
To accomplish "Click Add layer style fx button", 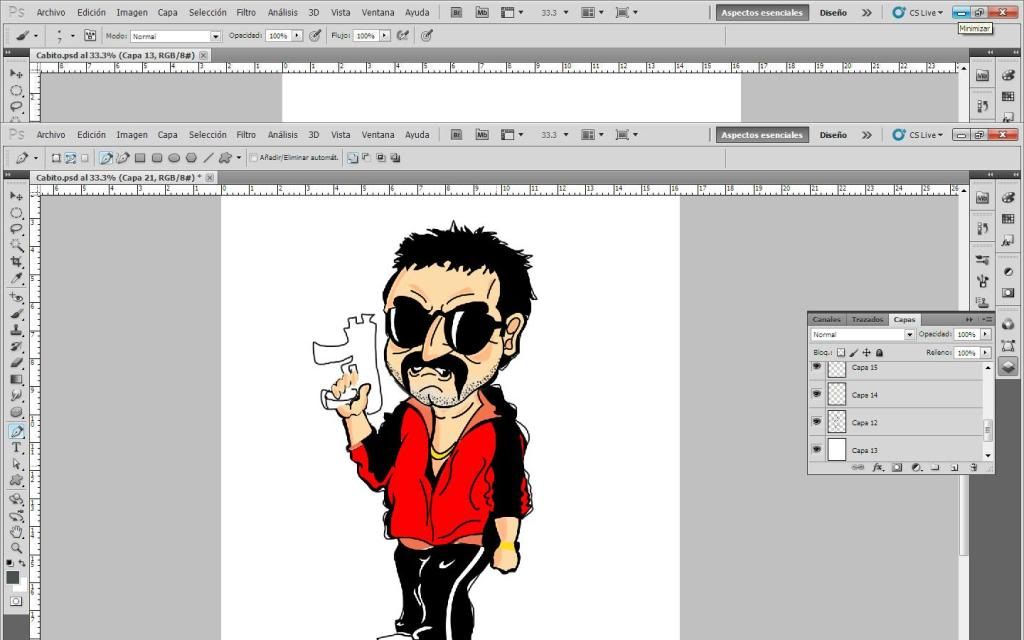I will (878, 468).
